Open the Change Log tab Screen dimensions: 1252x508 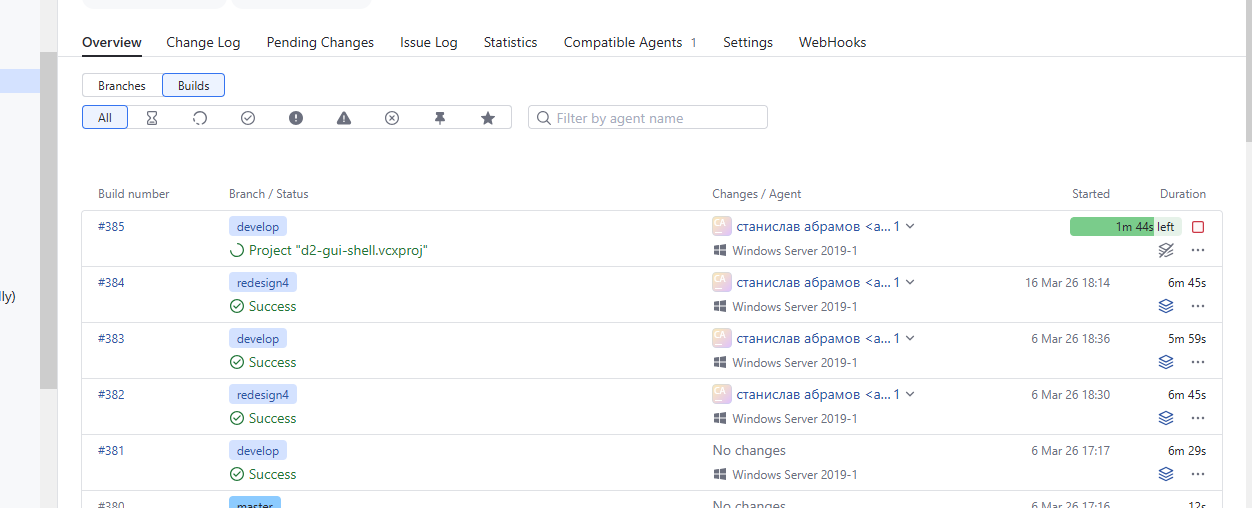coord(203,42)
